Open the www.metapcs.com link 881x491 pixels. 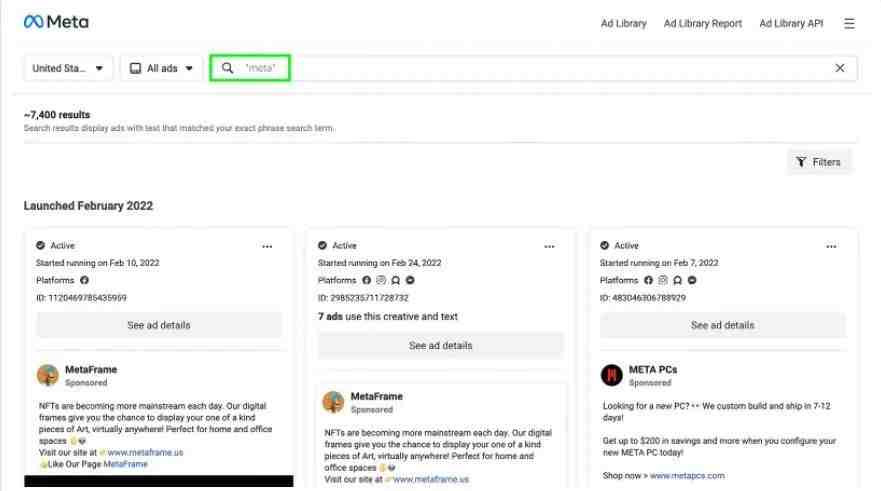pos(687,475)
